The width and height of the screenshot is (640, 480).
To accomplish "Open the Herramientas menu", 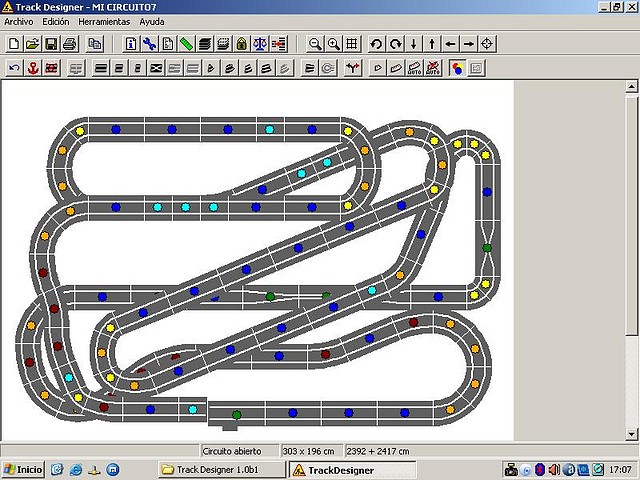I will 104,22.
